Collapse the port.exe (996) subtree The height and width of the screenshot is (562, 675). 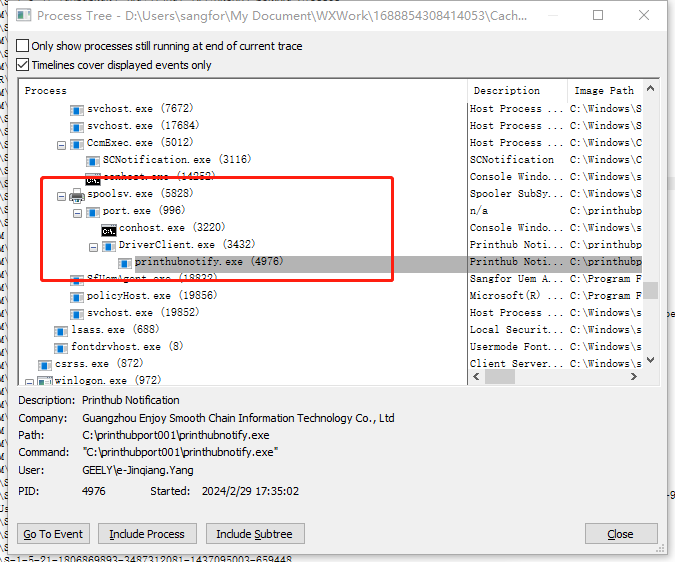[78, 211]
